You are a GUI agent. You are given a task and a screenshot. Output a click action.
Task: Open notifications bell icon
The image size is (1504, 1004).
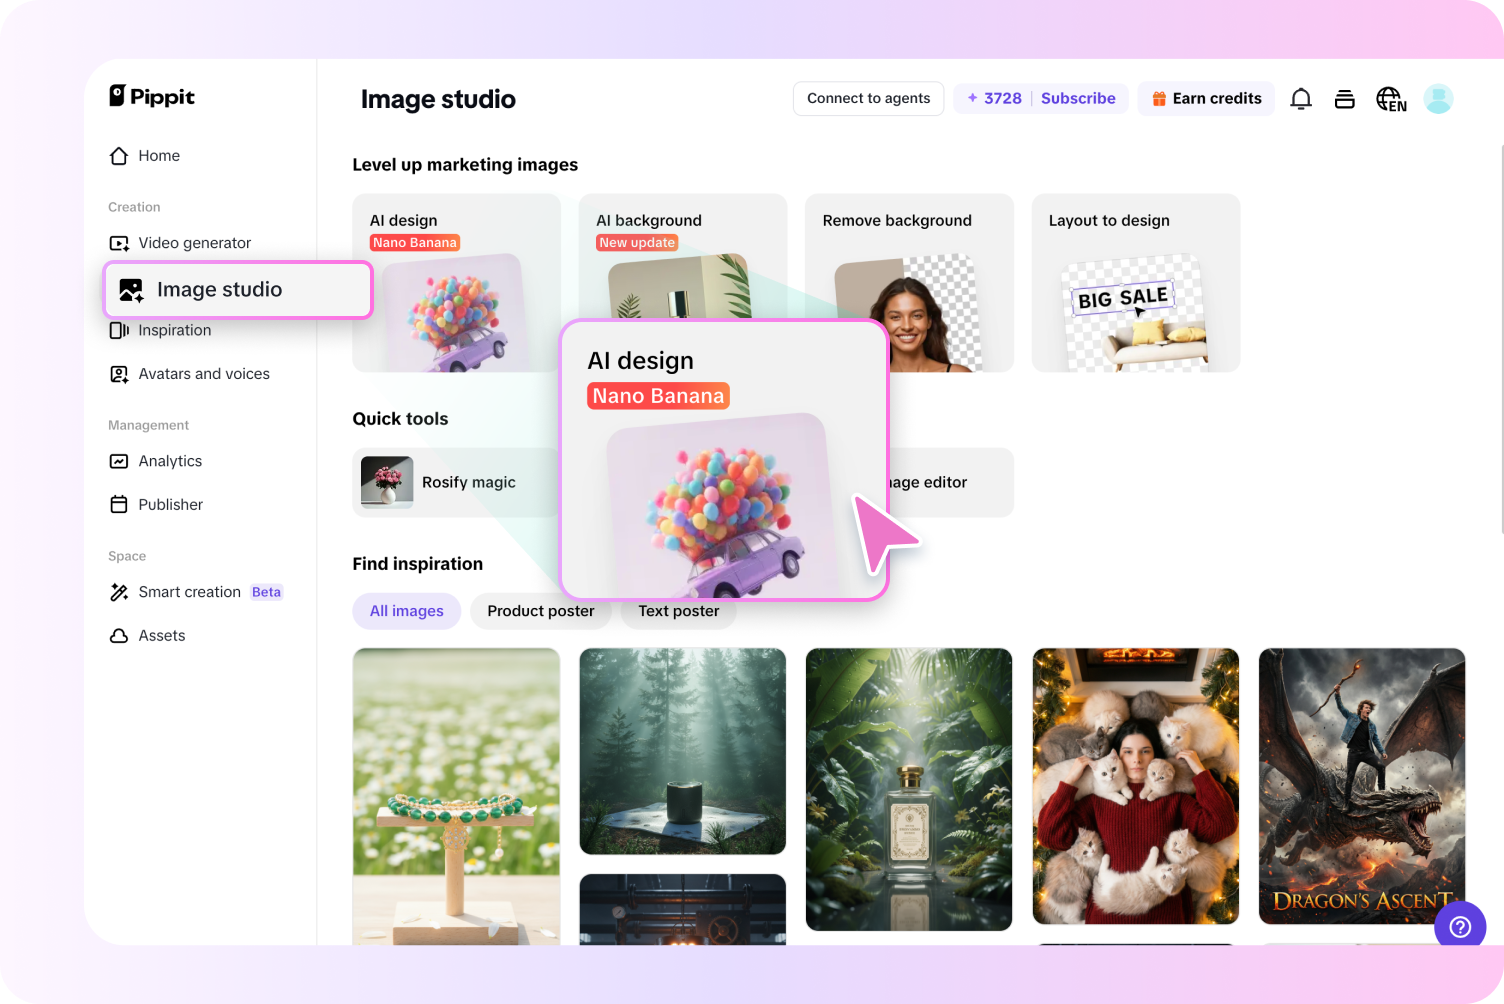tap(1301, 99)
